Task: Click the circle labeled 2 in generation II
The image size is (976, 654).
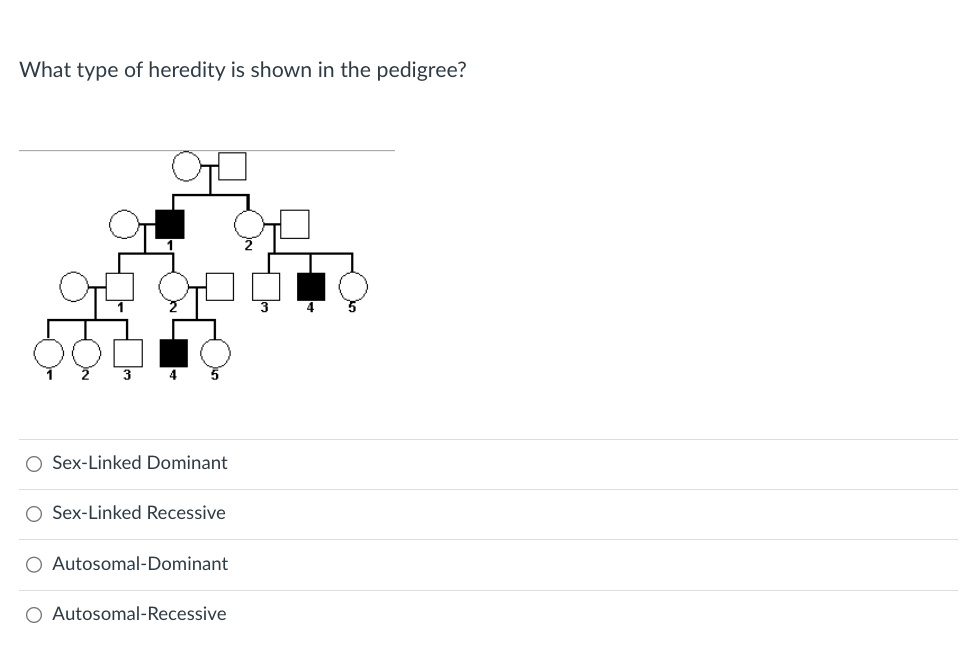Action: [249, 224]
